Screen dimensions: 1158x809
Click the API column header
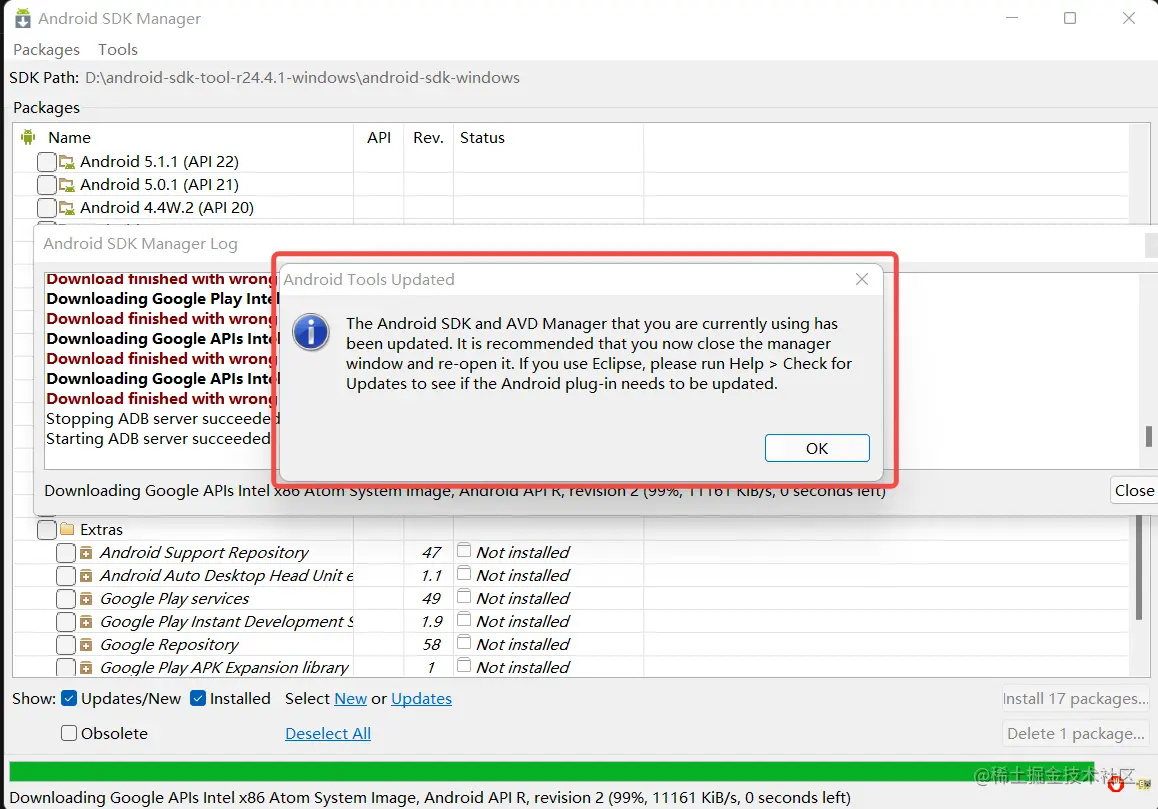(379, 137)
